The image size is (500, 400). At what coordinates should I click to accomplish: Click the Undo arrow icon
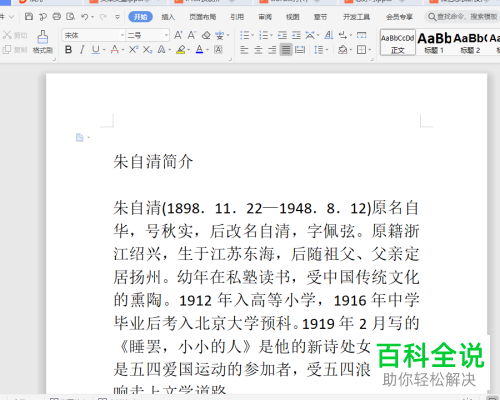coord(85,16)
